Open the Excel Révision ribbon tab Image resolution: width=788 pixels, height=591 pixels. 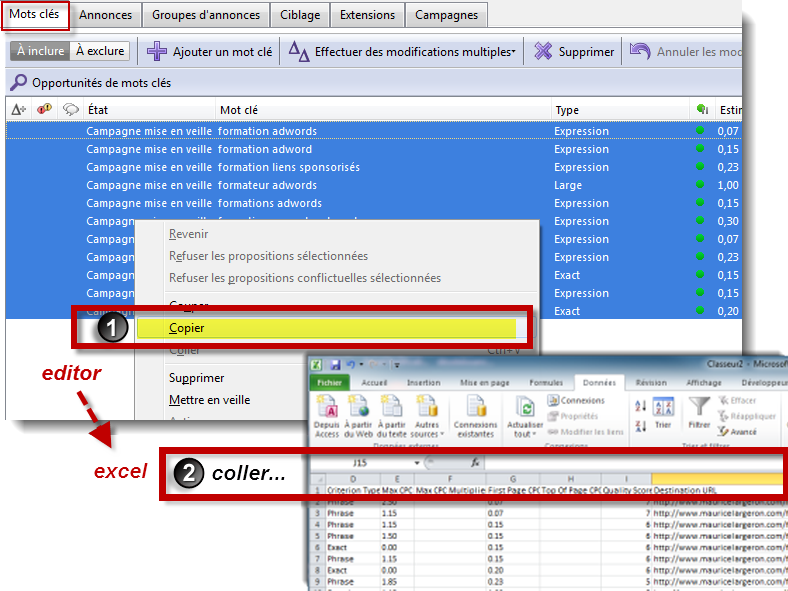651,383
